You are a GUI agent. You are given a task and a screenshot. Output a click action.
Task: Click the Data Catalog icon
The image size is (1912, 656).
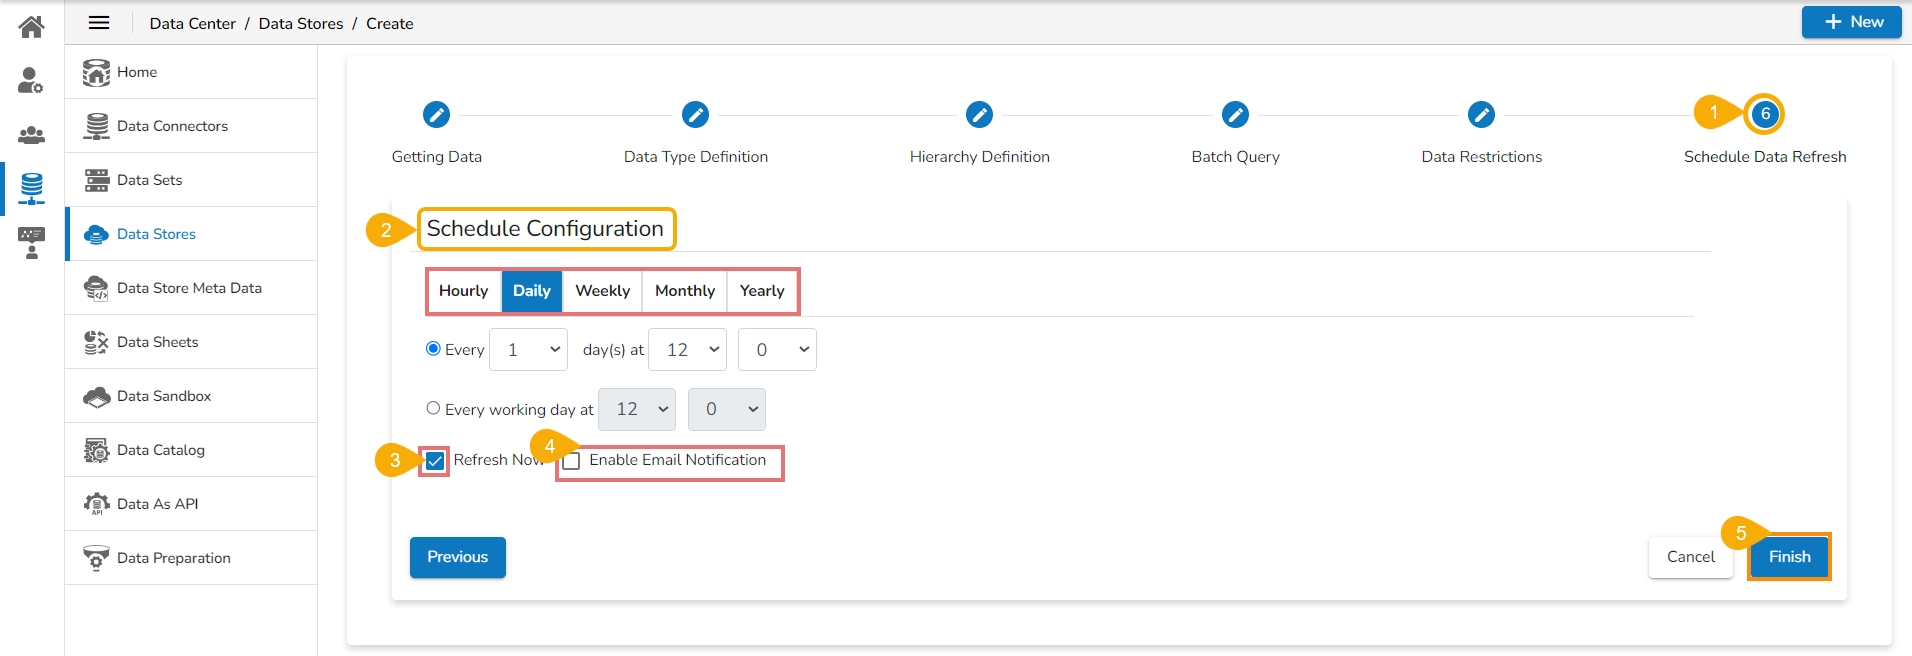pos(96,450)
